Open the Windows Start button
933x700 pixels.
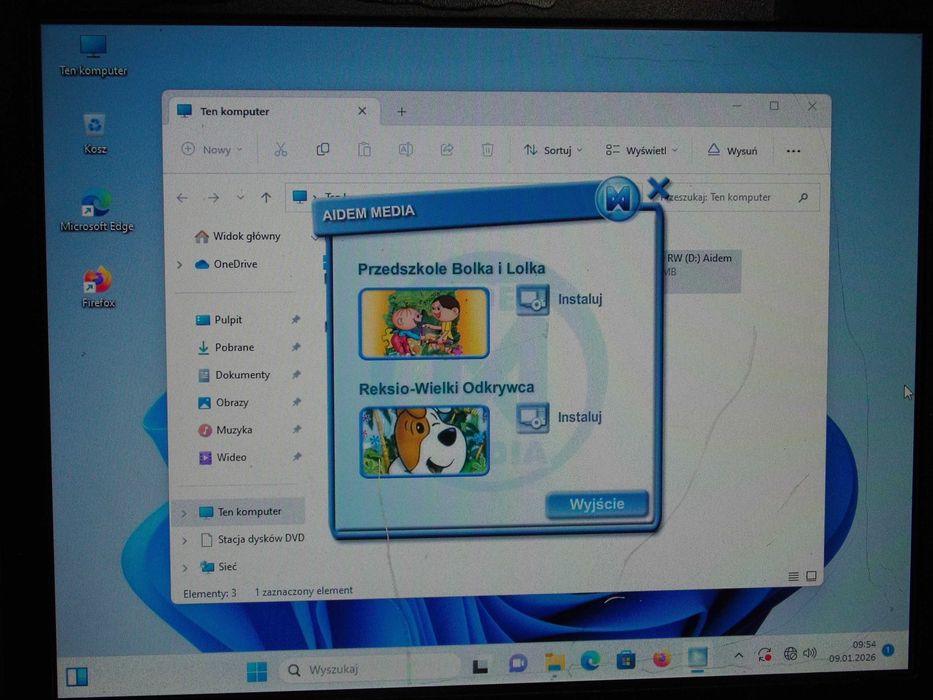tap(257, 673)
